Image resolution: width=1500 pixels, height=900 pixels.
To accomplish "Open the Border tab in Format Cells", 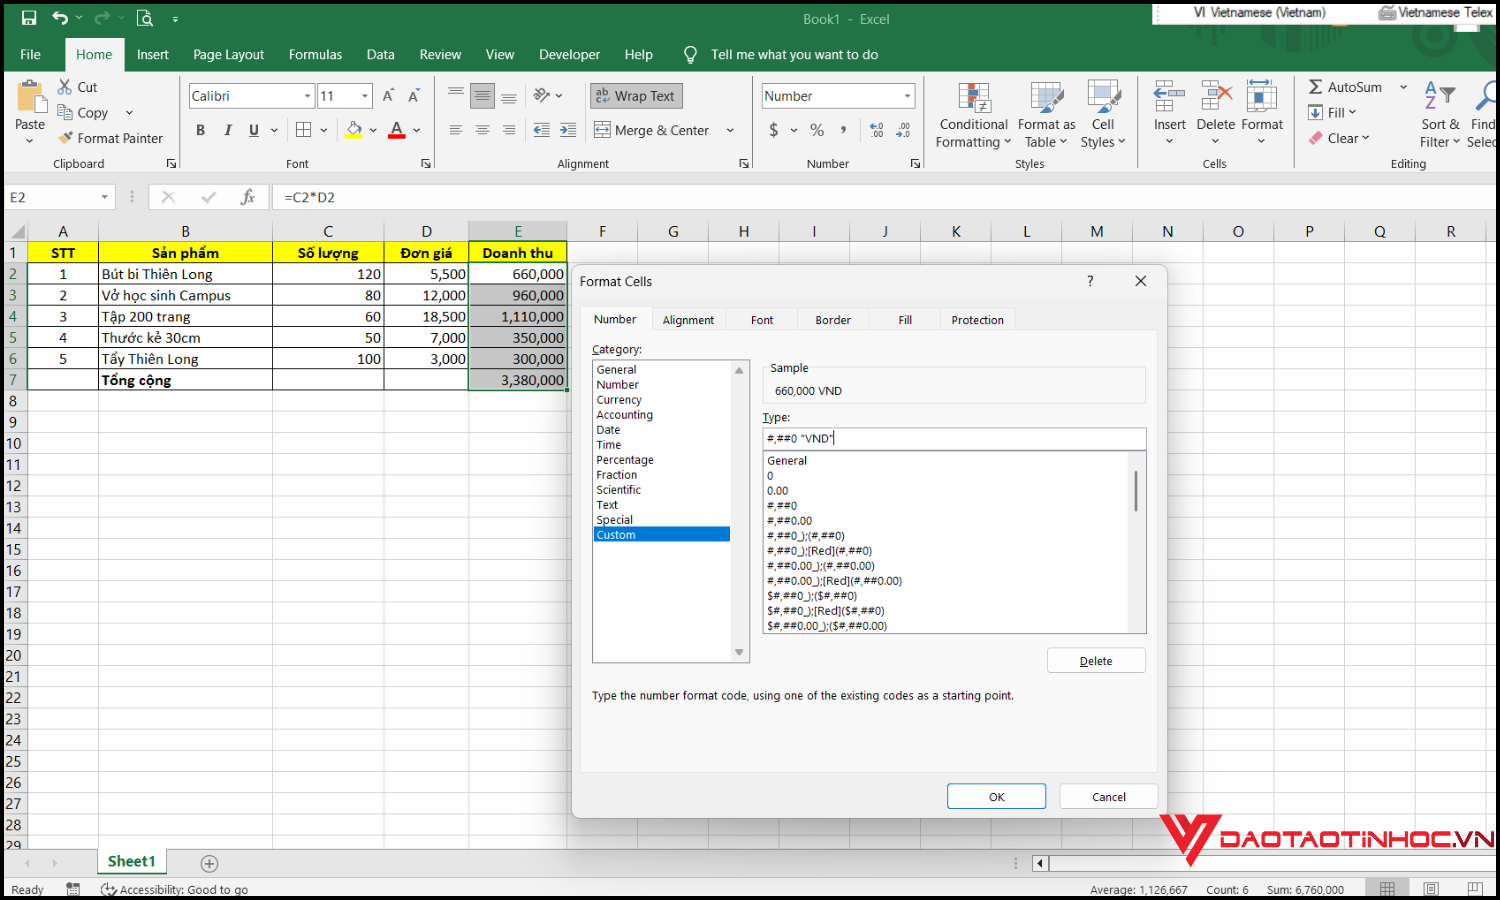I will (833, 320).
